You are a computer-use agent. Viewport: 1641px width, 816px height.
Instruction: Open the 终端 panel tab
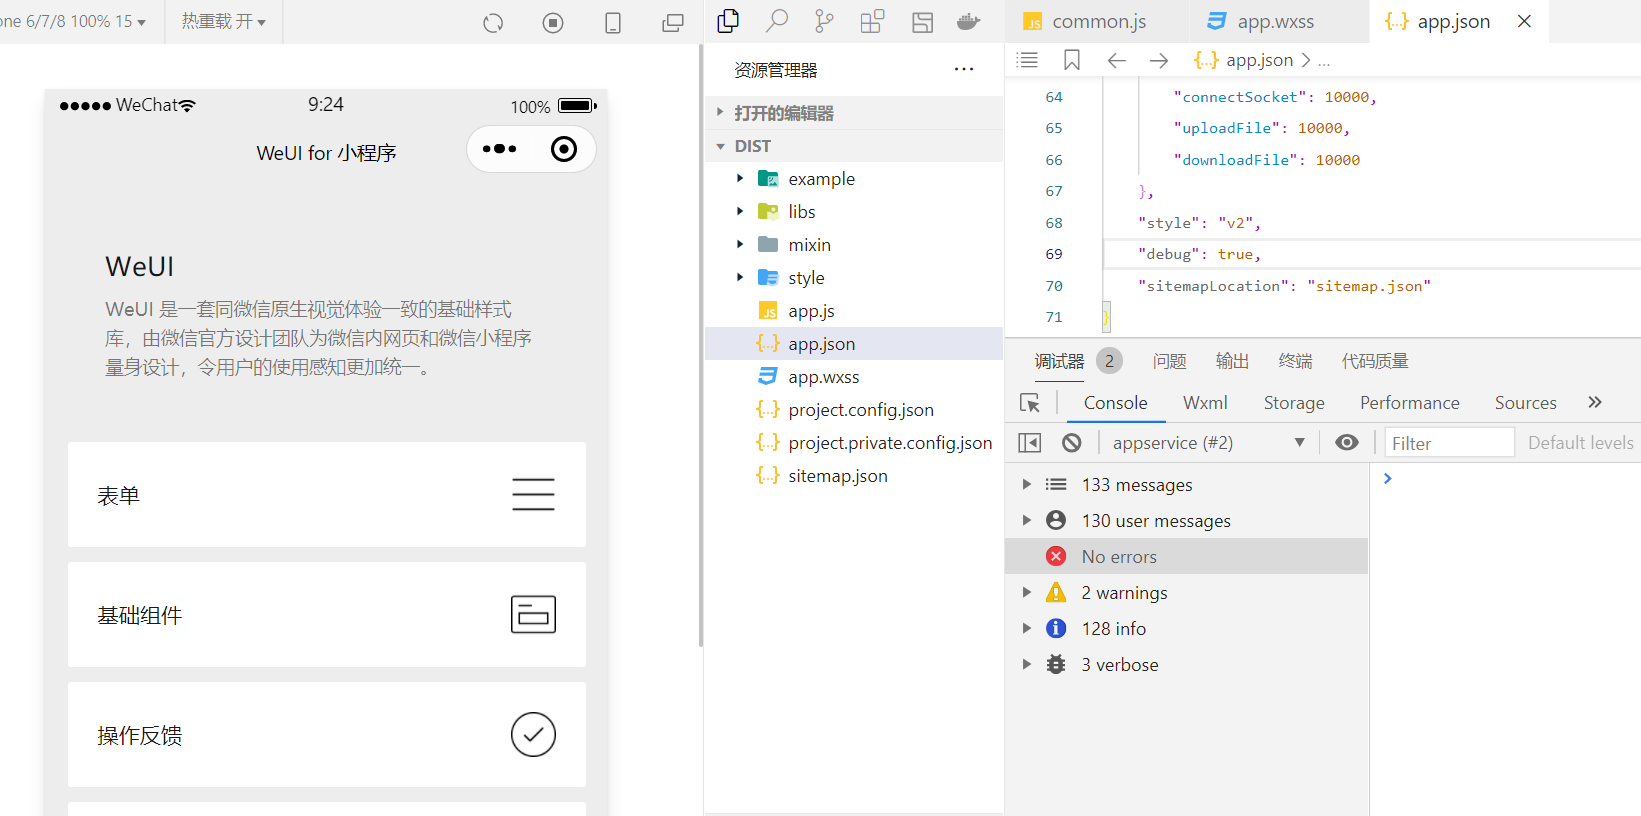(1295, 361)
